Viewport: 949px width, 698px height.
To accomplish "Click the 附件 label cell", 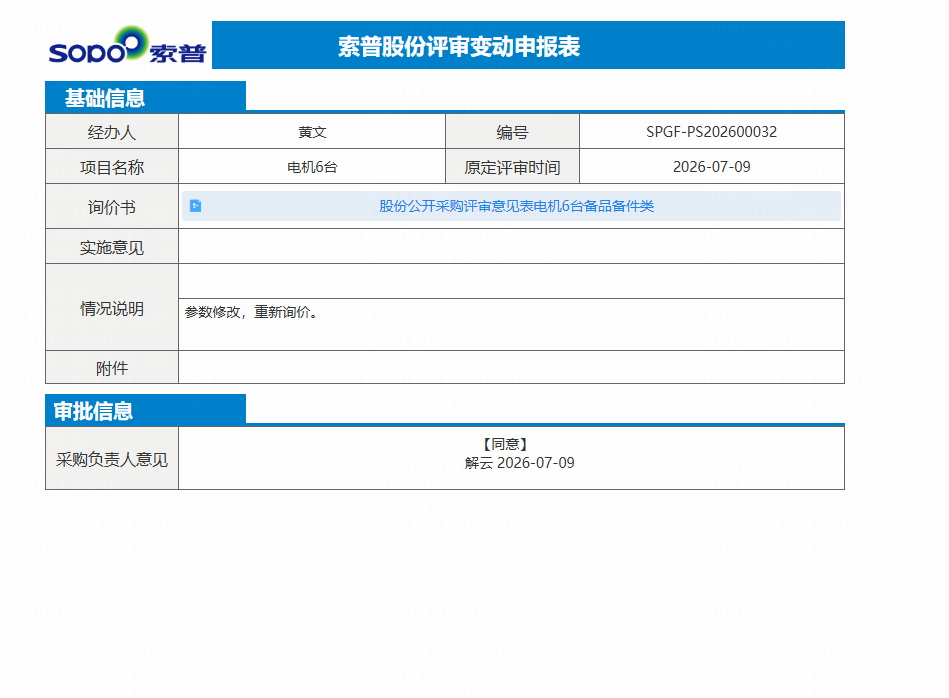I will point(112,367).
